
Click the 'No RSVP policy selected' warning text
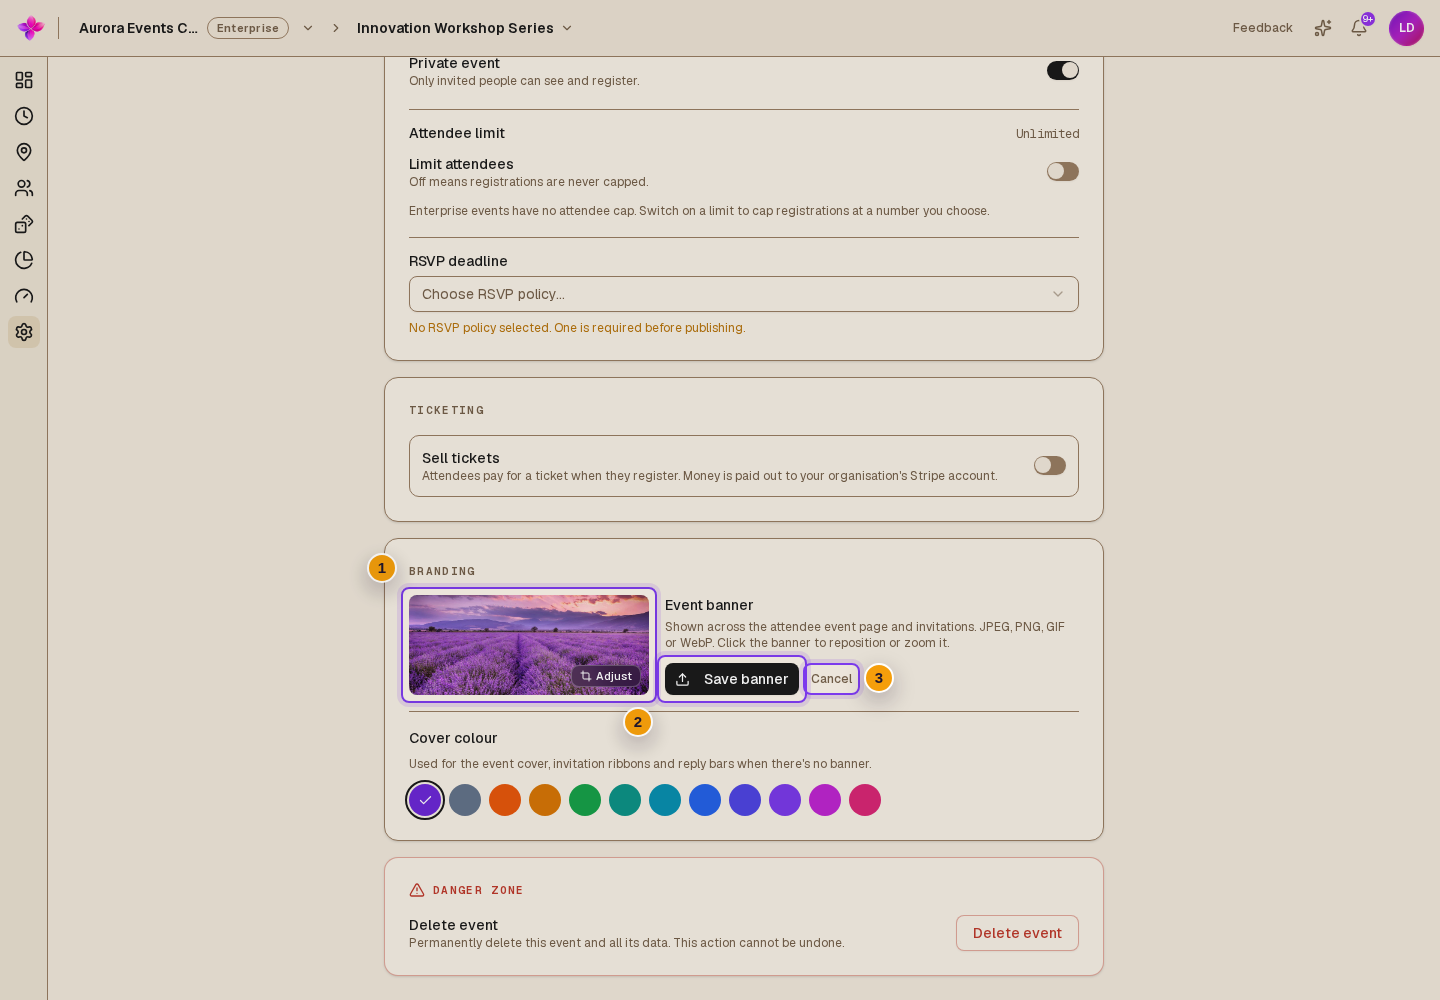pyautogui.click(x=577, y=328)
